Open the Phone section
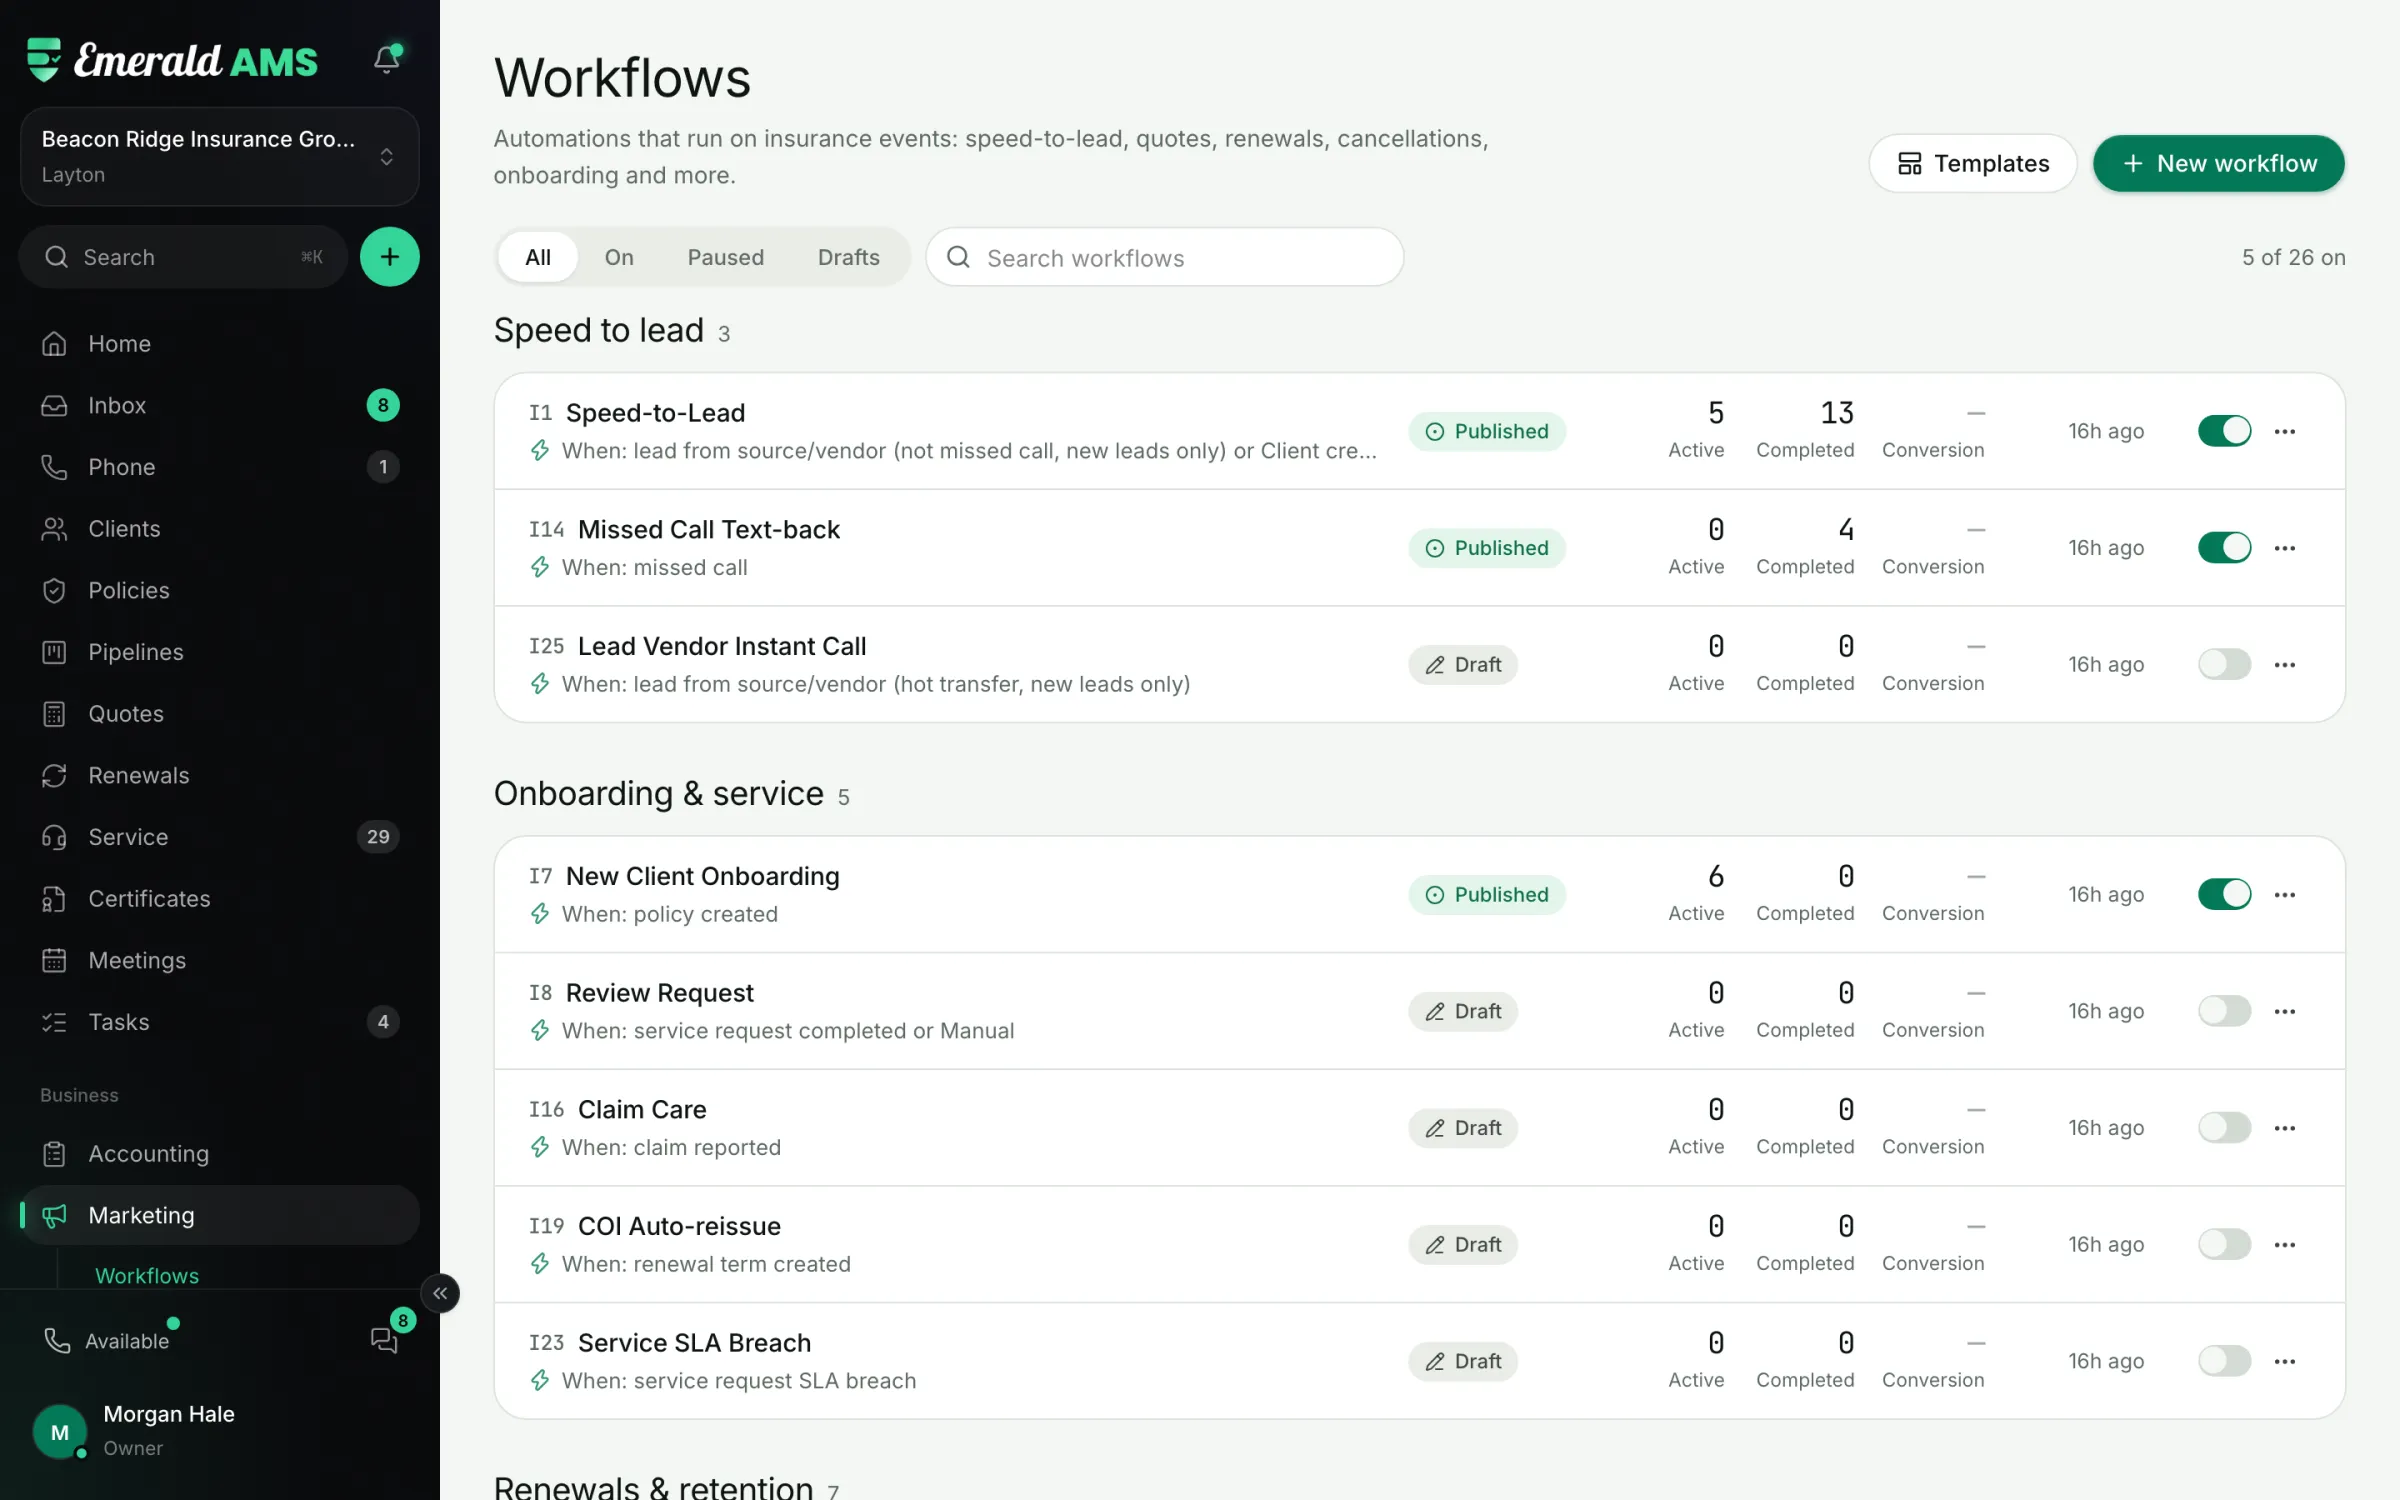The image size is (2400, 1500). tap(219, 467)
